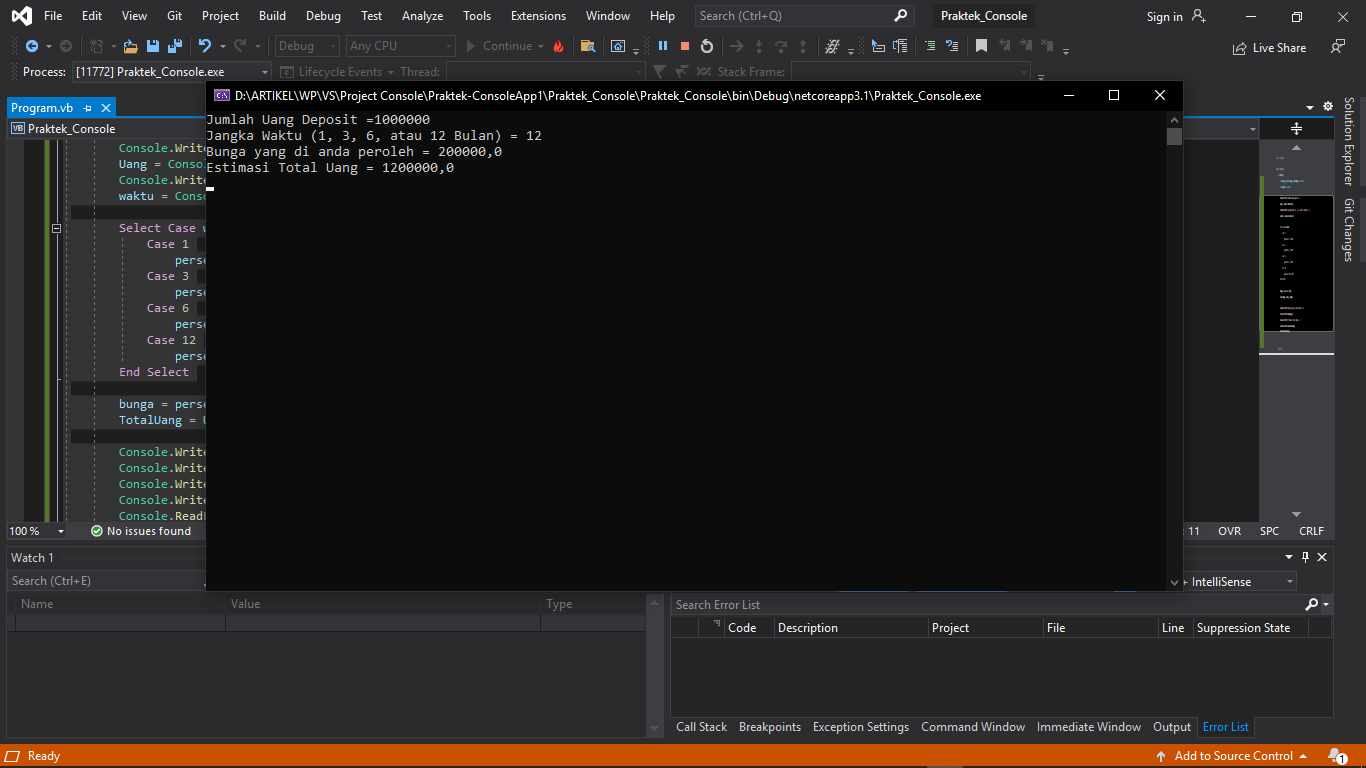This screenshot has width=1366, height=768.
Task: Click the split editor icon above the scrollbar
Action: pyautogui.click(x=1296, y=128)
